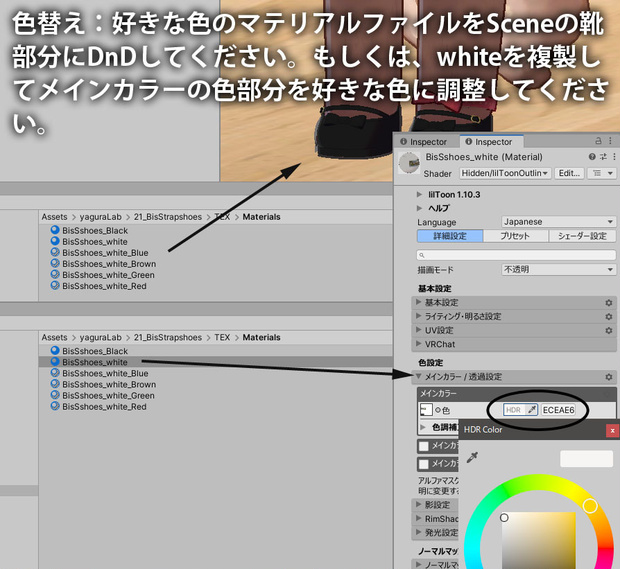Viewport: 620px width, 569px height.
Task: Open the gear menu for メインカラー / 透過設定
Action: (609, 377)
